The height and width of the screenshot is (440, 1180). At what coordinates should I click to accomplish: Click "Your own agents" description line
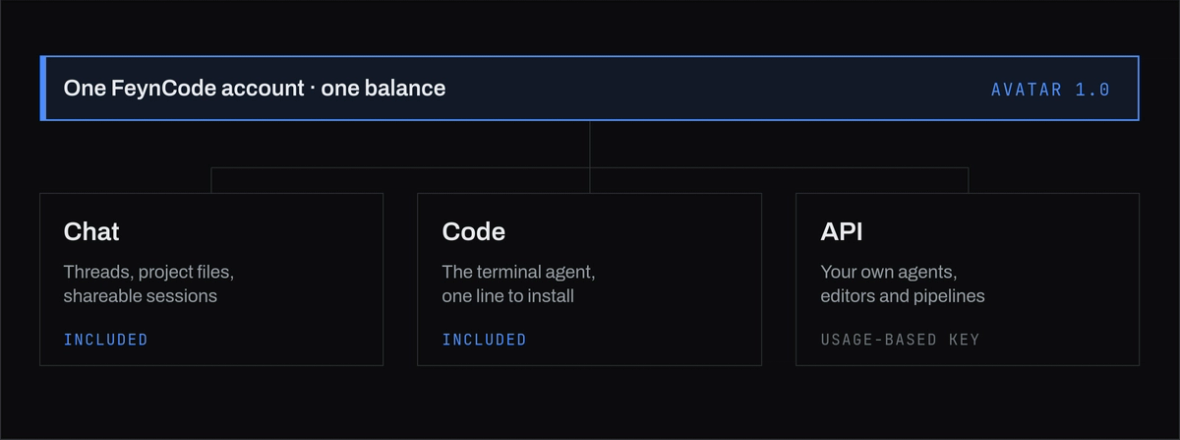(x=889, y=272)
